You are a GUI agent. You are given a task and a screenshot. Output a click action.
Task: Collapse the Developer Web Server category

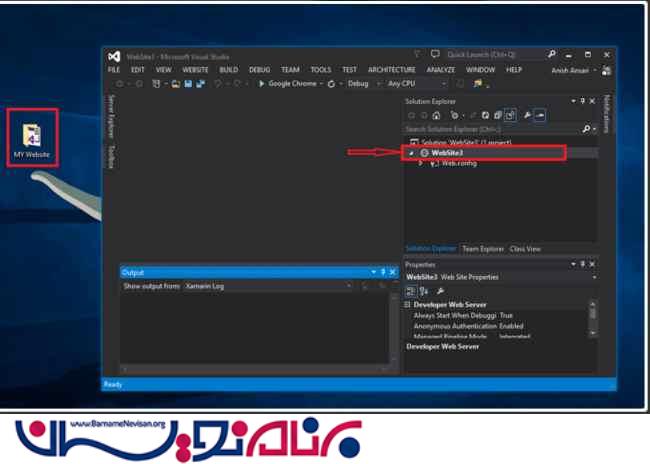(x=407, y=305)
